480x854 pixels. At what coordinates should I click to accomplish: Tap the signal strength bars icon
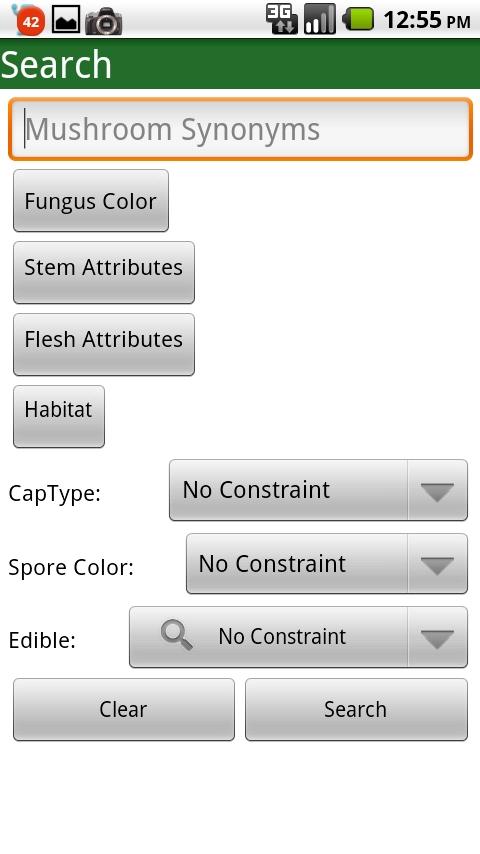point(320,19)
